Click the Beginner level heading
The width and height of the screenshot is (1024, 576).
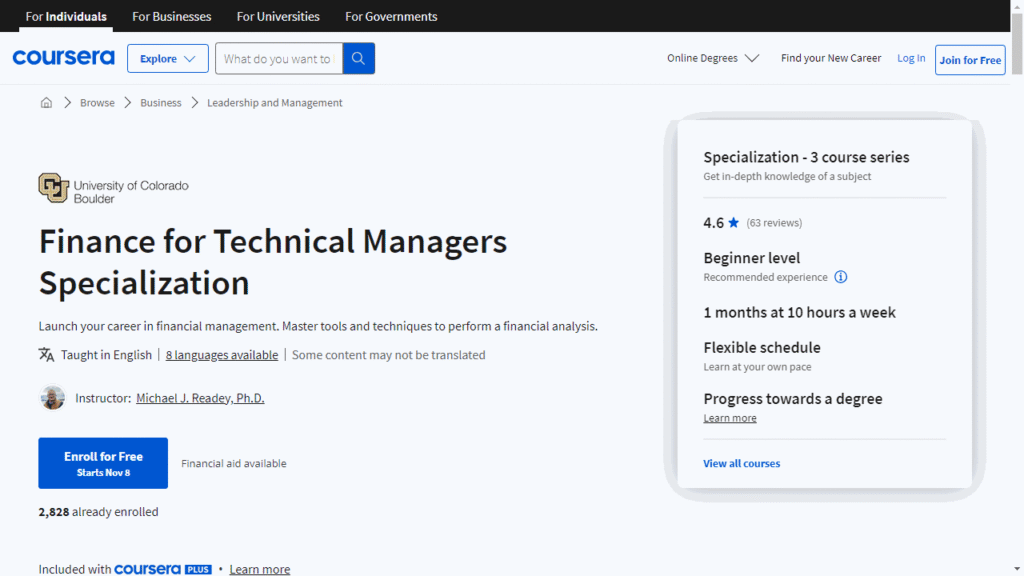(x=752, y=258)
